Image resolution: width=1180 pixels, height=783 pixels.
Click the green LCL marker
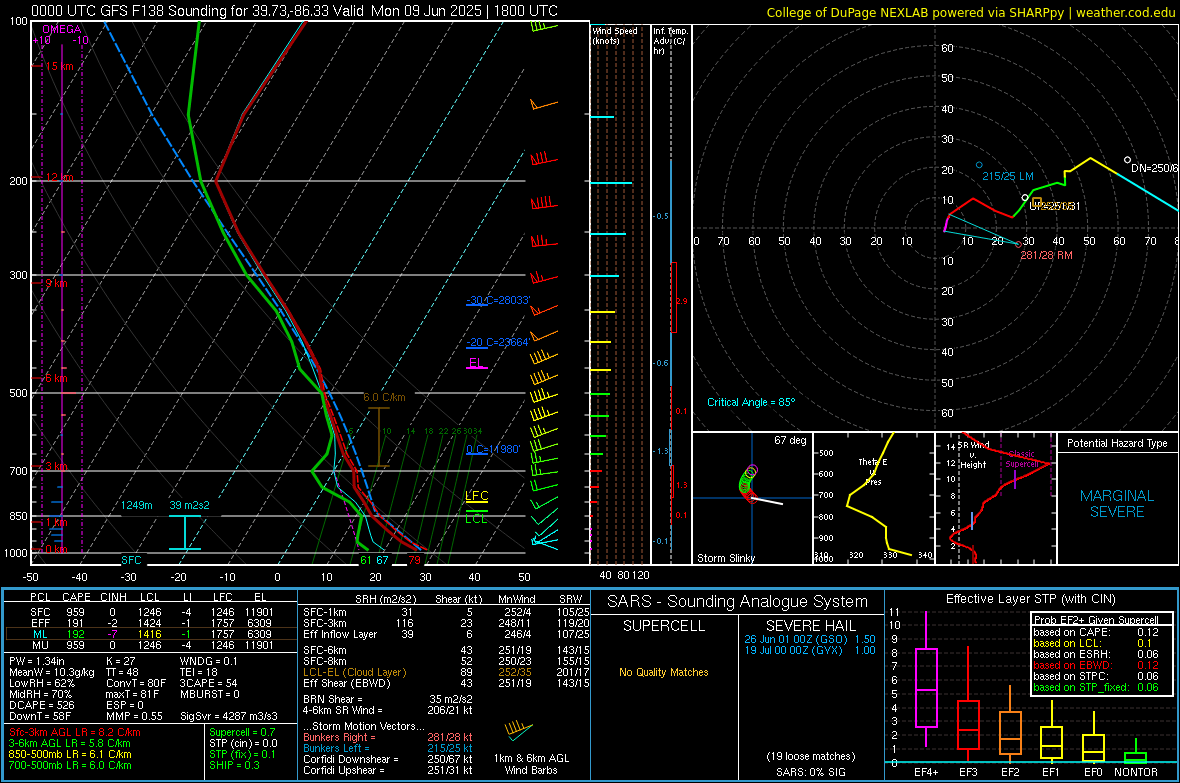coord(476,519)
